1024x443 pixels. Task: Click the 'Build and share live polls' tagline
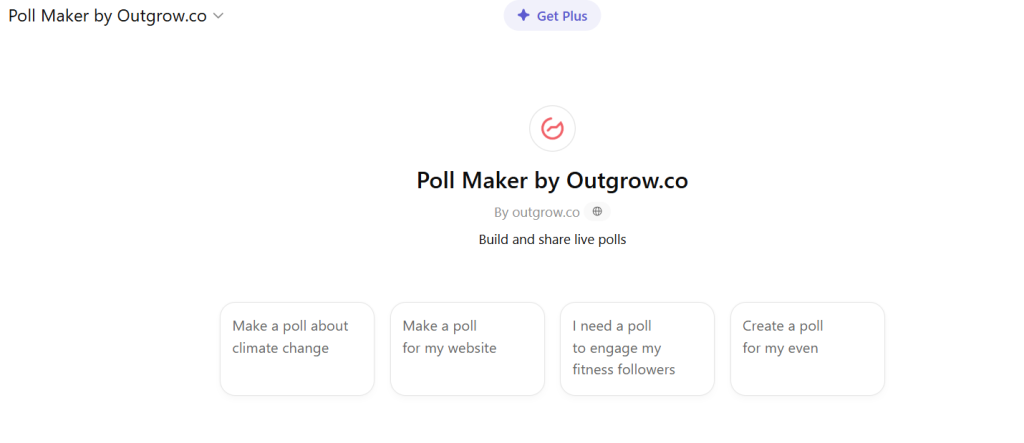(x=552, y=240)
